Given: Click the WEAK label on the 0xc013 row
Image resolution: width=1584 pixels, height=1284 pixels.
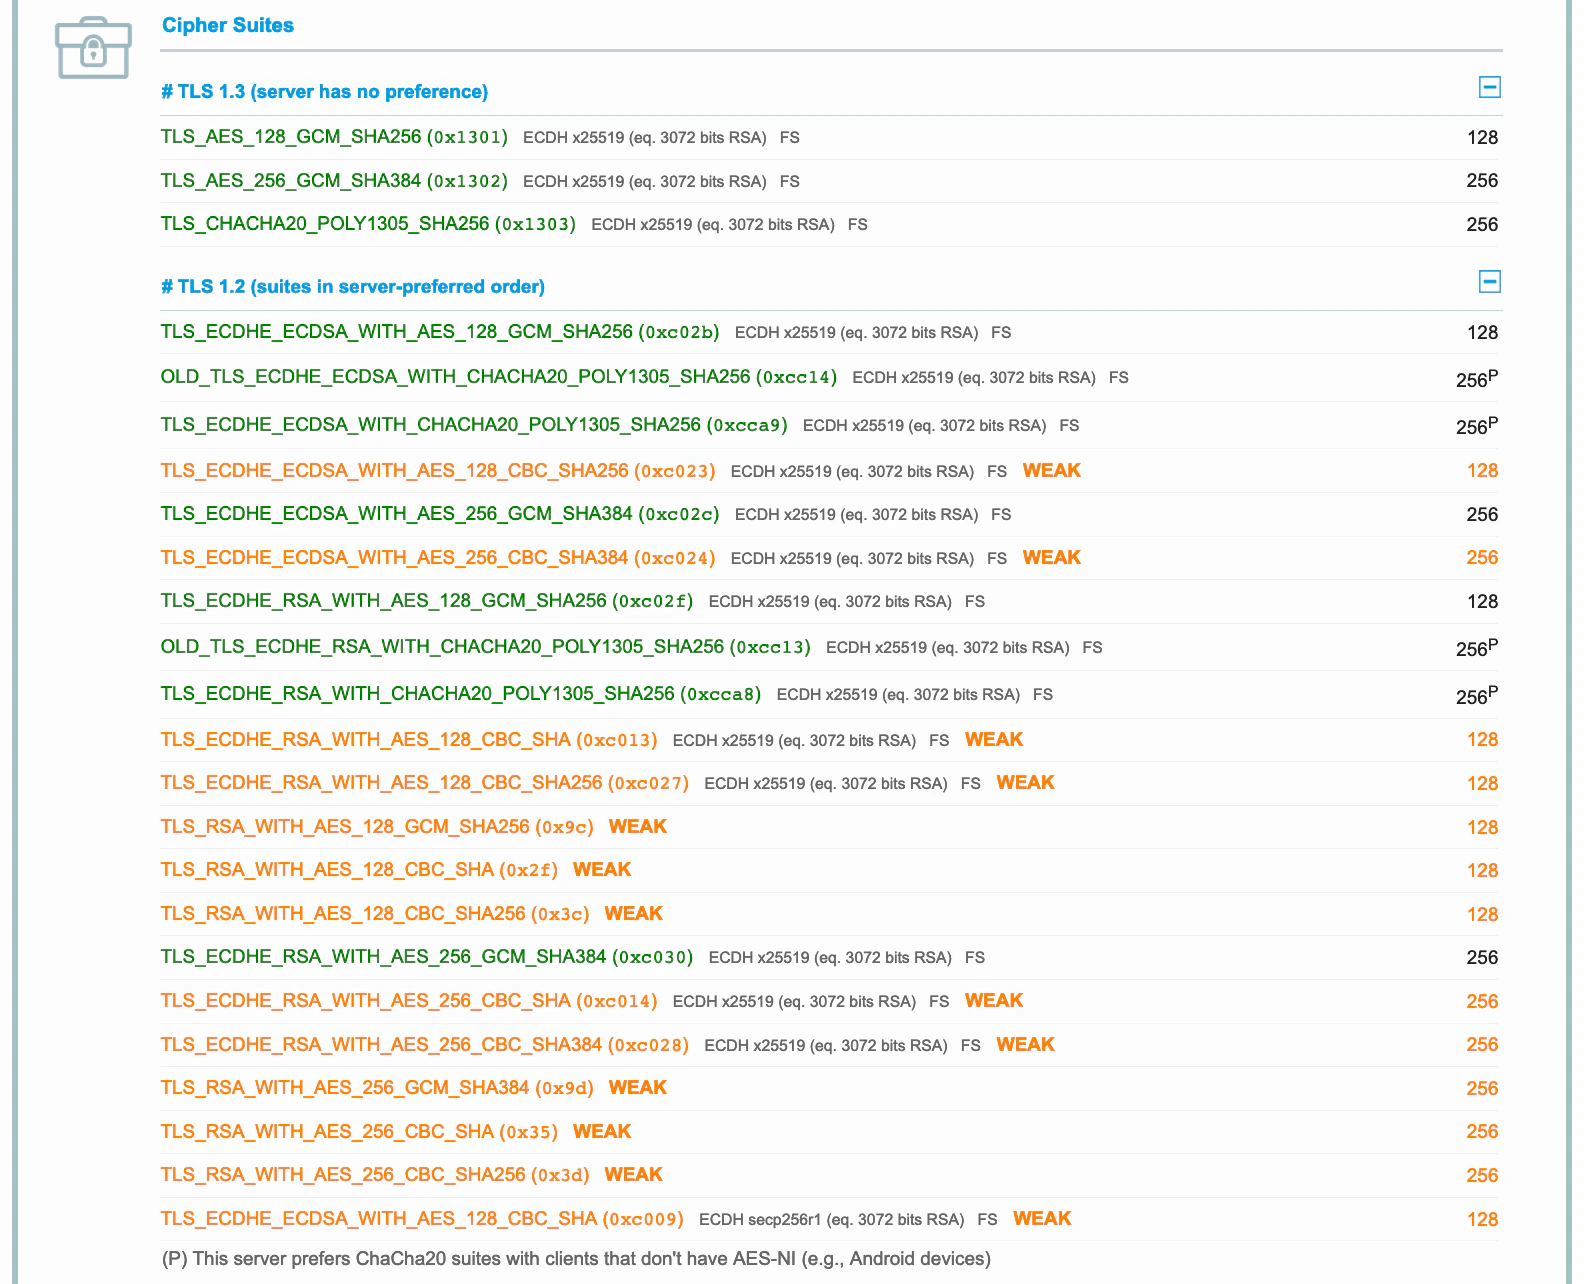Looking at the screenshot, I should point(994,740).
